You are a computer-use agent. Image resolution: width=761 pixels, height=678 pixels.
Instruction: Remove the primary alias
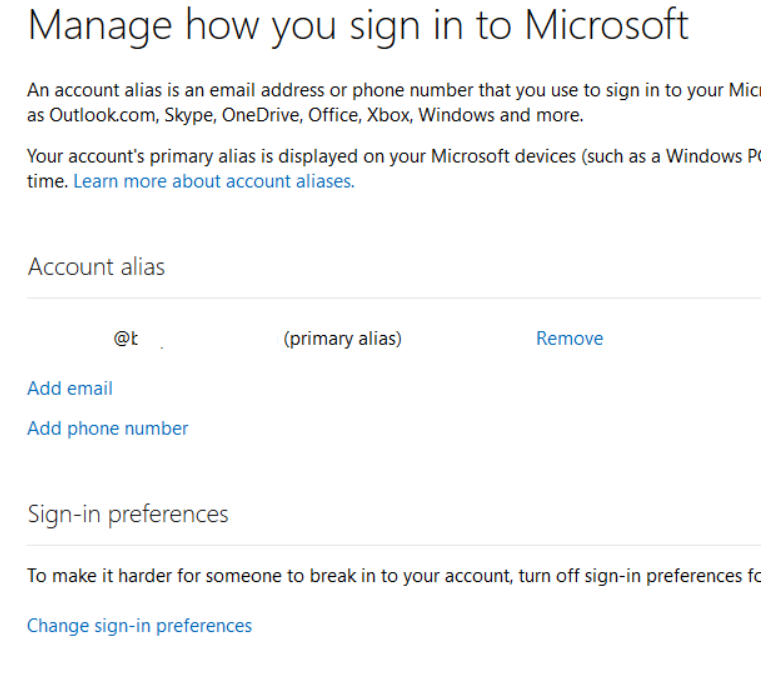[569, 339]
